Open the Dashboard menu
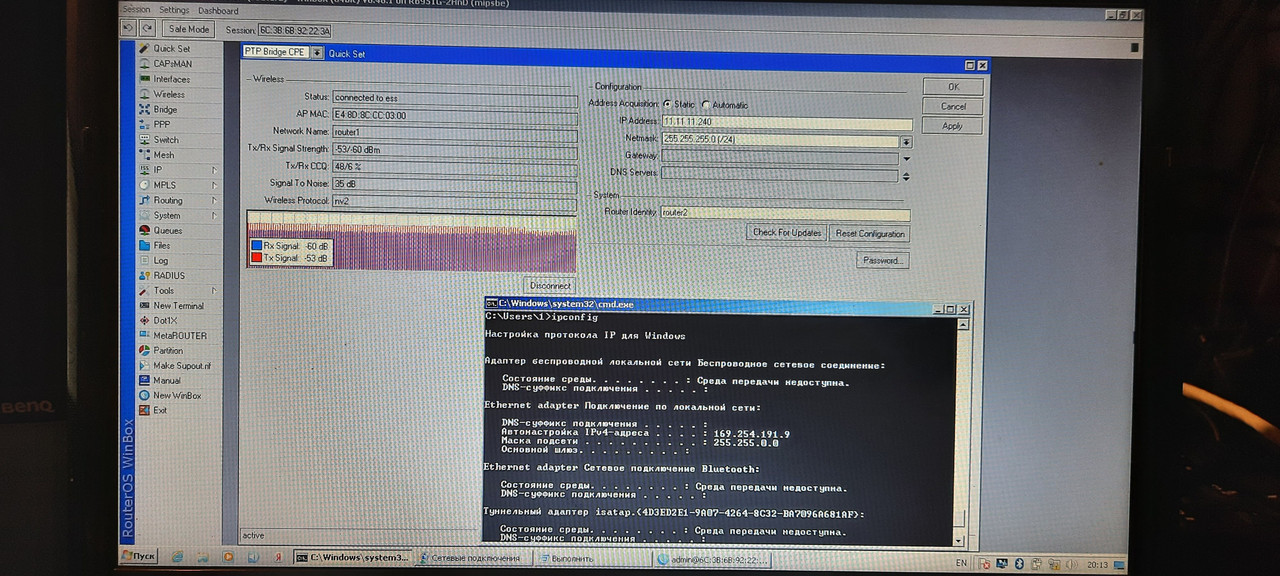This screenshot has height=576, width=1280. pos(218,10)
